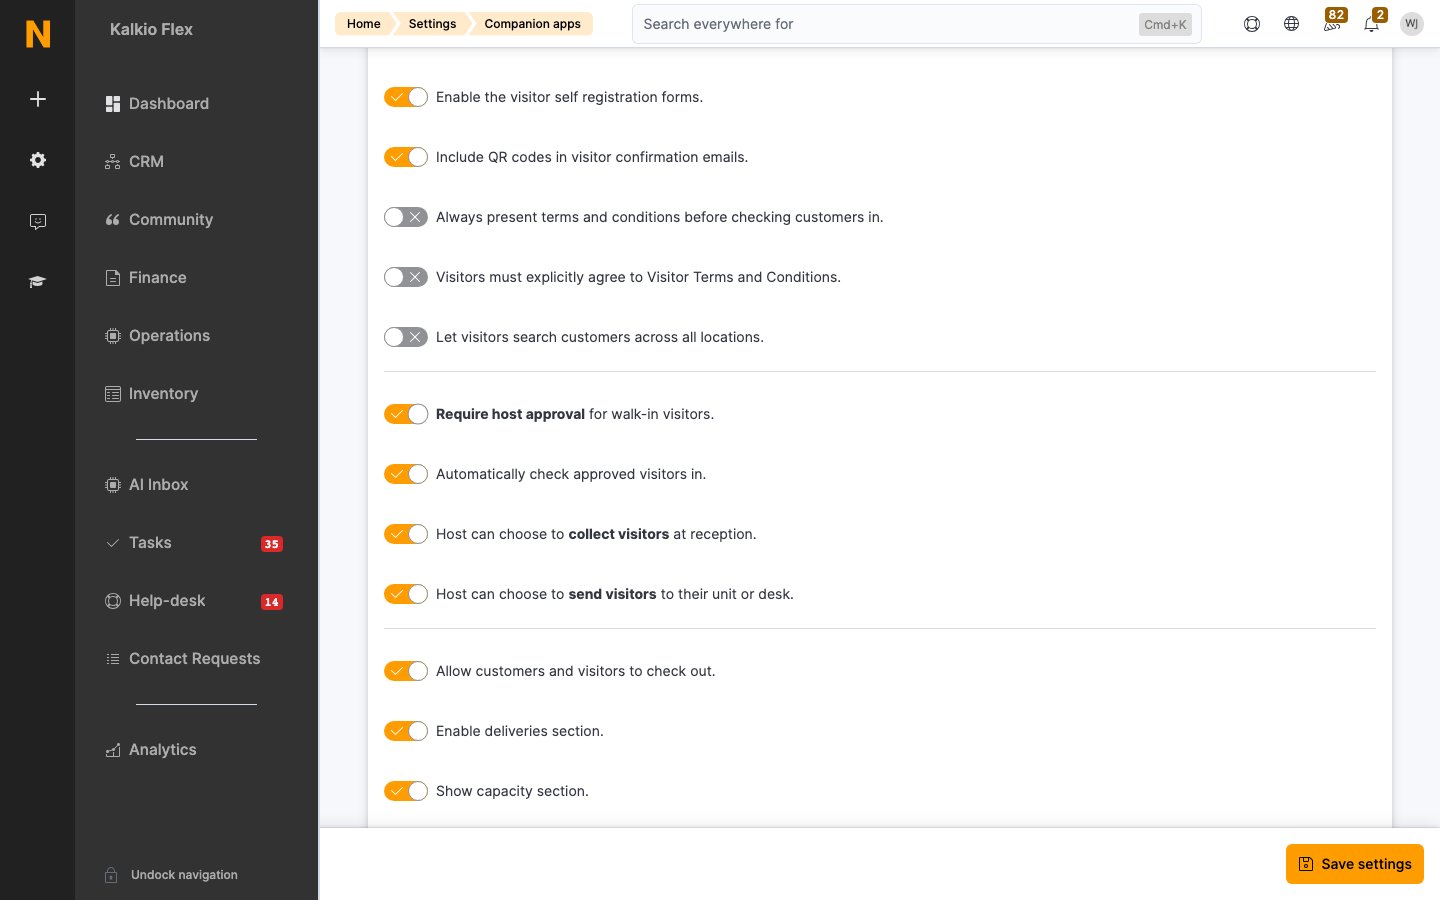The image size is (1440, 900).
Task: Open the support lifebuoy icon in top bar
Action: point(1252,24)
